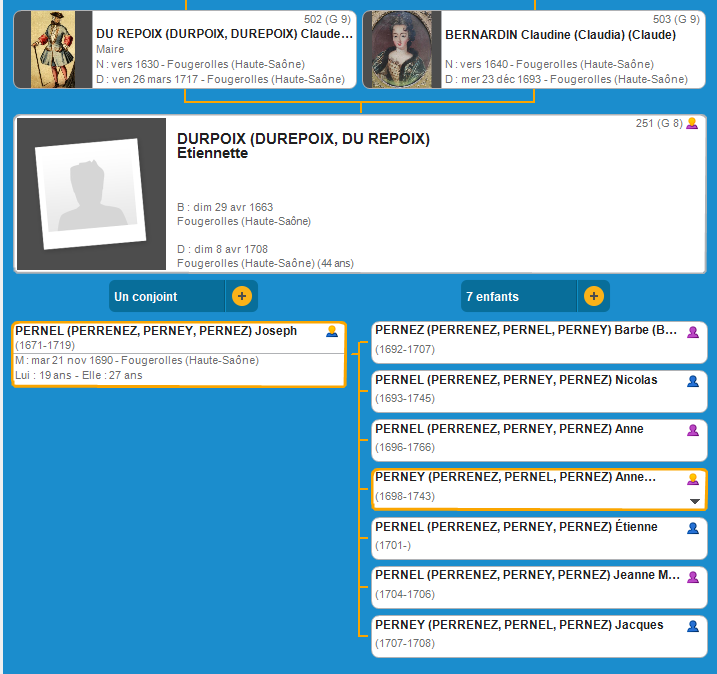The image size is (717, 674).
Task: Click Barbe Pernez's purple person icon
Action: point(692,332)
